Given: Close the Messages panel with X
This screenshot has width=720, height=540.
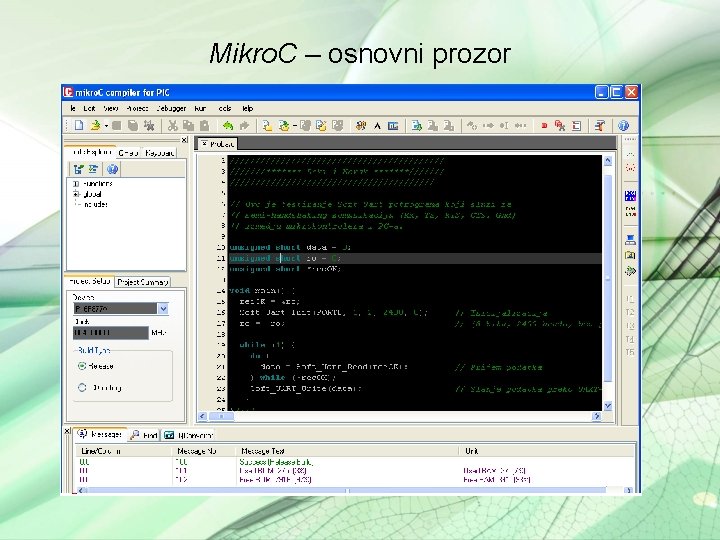Looking at the screenshot, I should coord(67,431).
